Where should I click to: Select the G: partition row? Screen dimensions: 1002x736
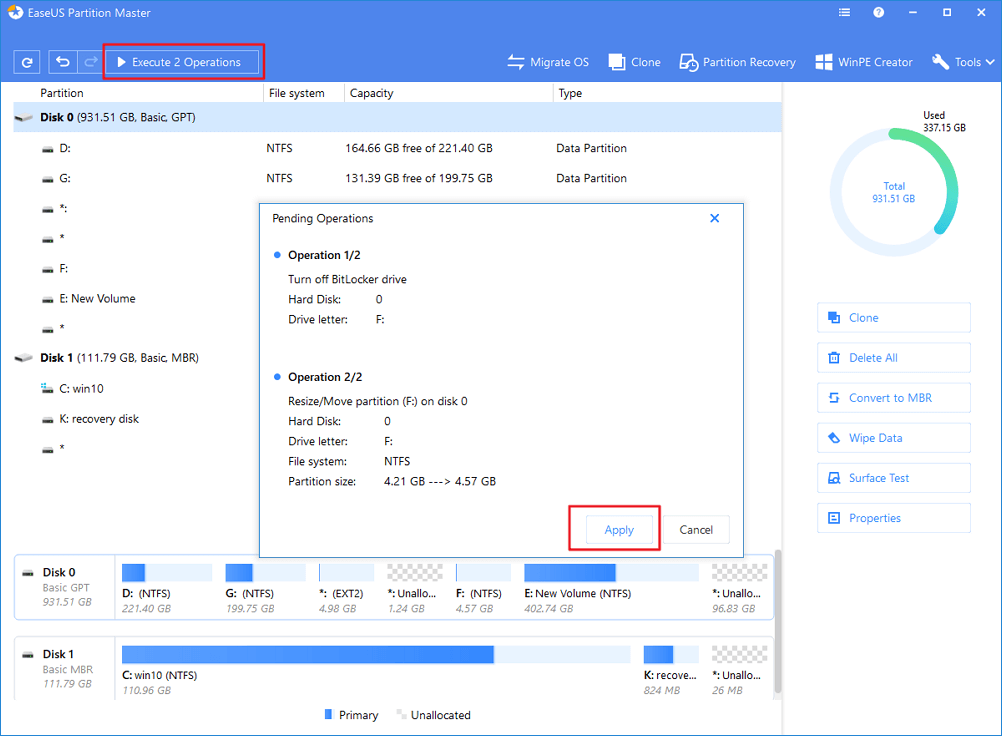[397, 178]
